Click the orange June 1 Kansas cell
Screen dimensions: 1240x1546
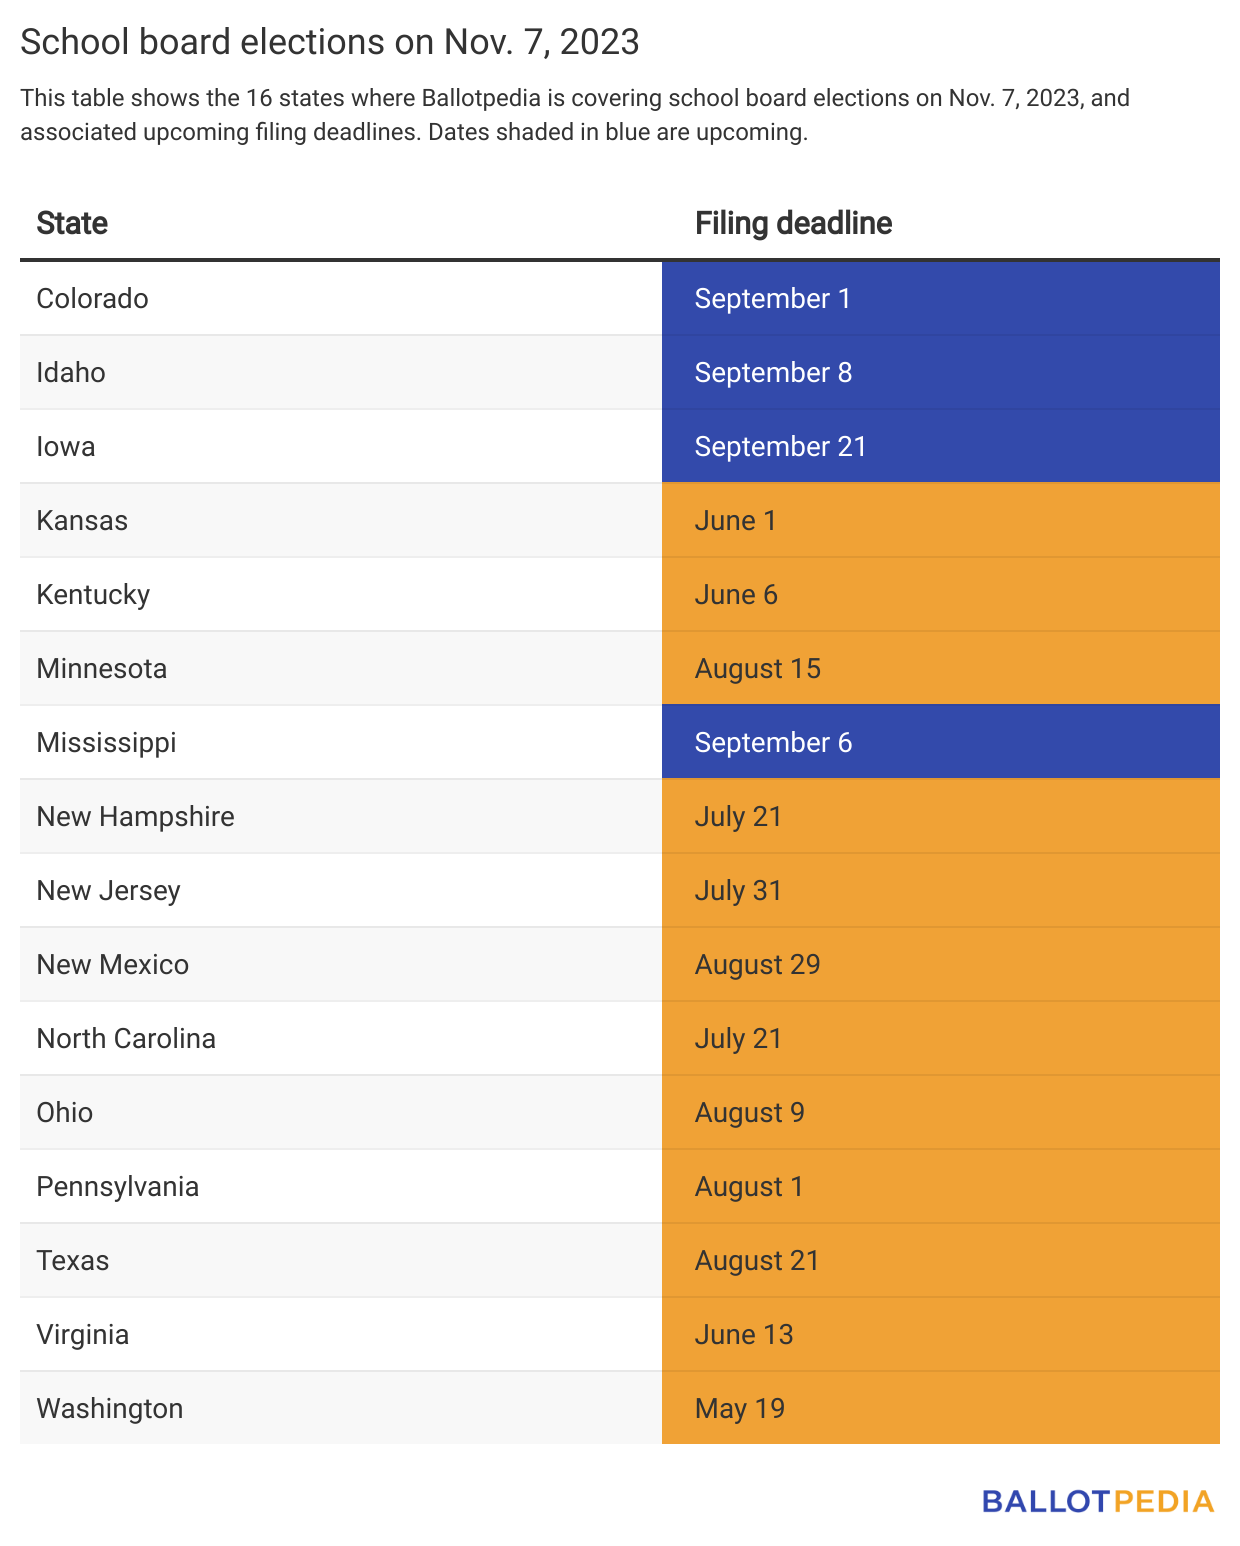coord(941,520)
